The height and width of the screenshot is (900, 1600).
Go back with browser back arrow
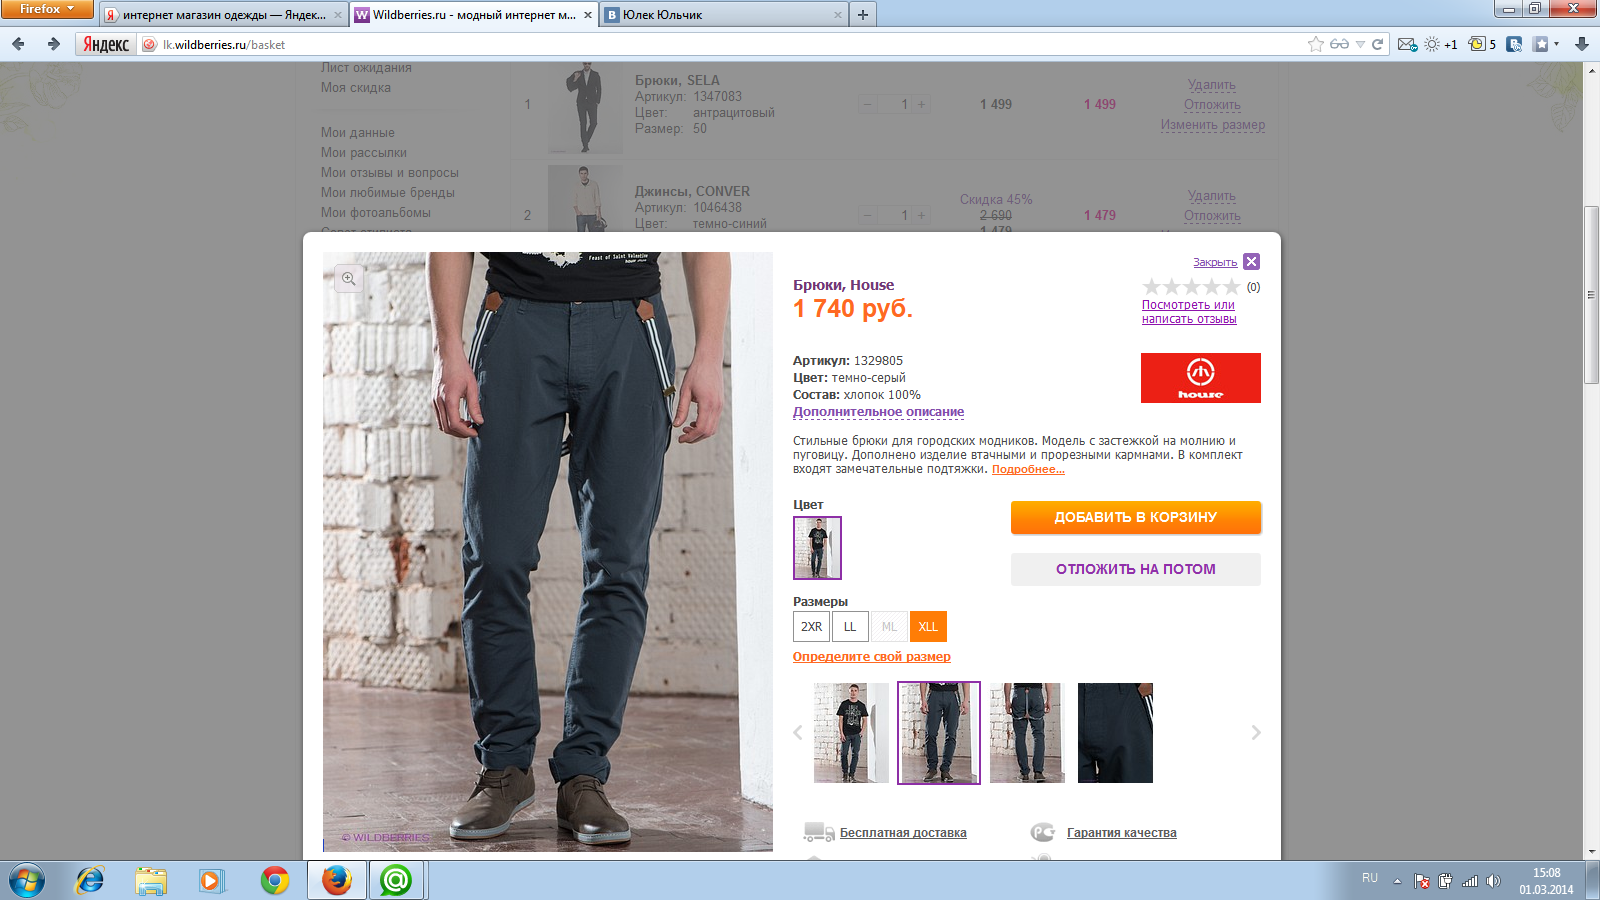point(19,44)
